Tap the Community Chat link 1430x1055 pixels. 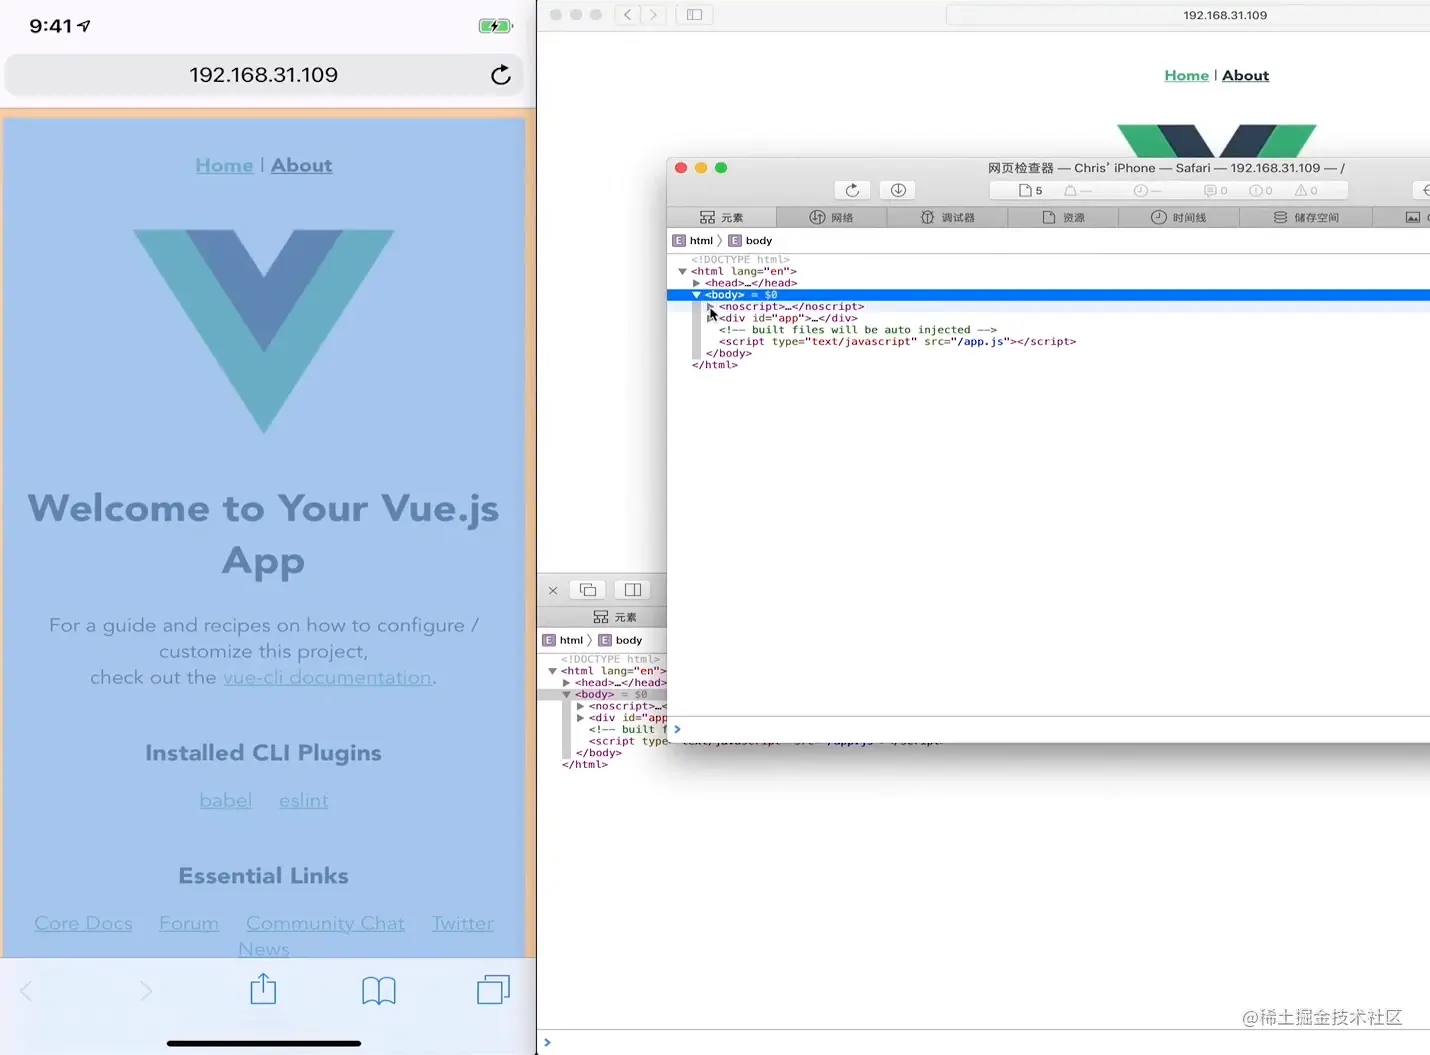coord(325,923)
